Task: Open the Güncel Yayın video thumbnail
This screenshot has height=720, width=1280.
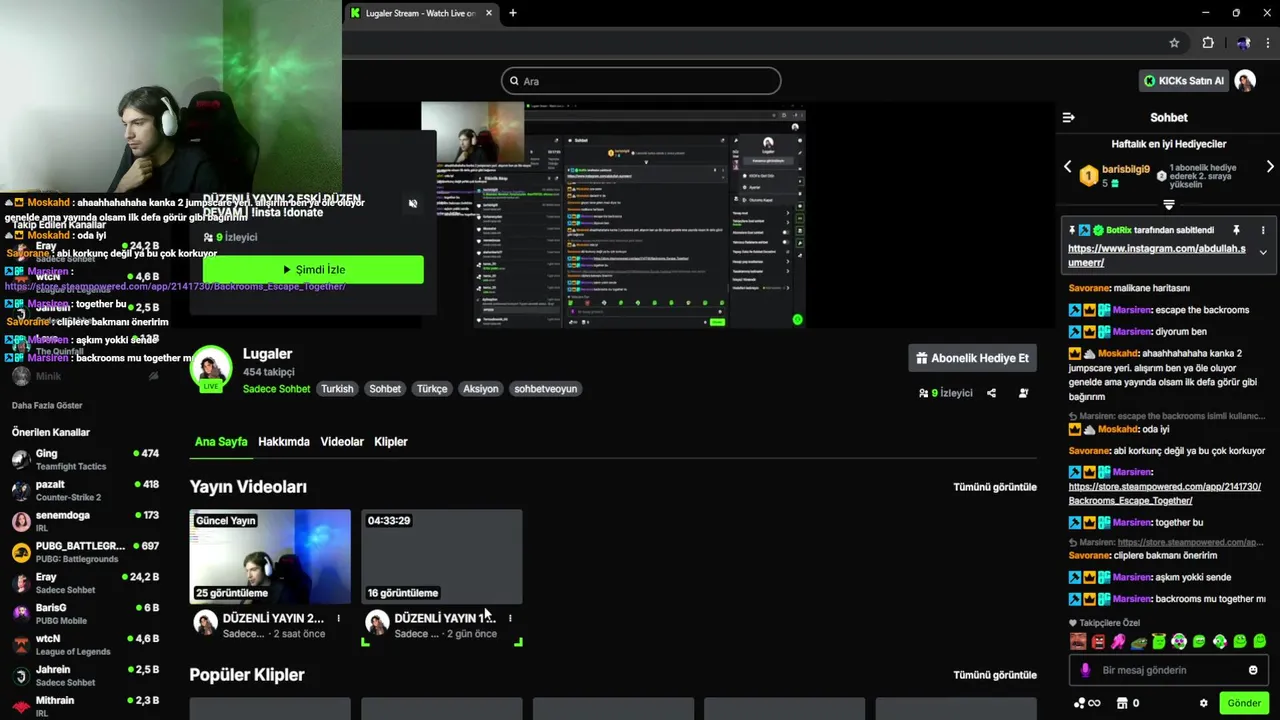Action: point(270,556)
